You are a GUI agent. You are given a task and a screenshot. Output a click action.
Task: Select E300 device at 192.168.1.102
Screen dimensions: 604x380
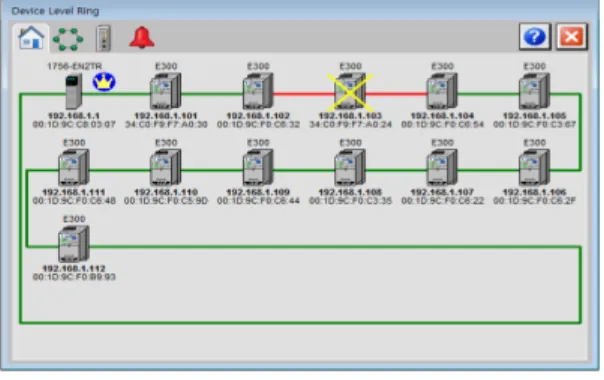coord(258,91)
